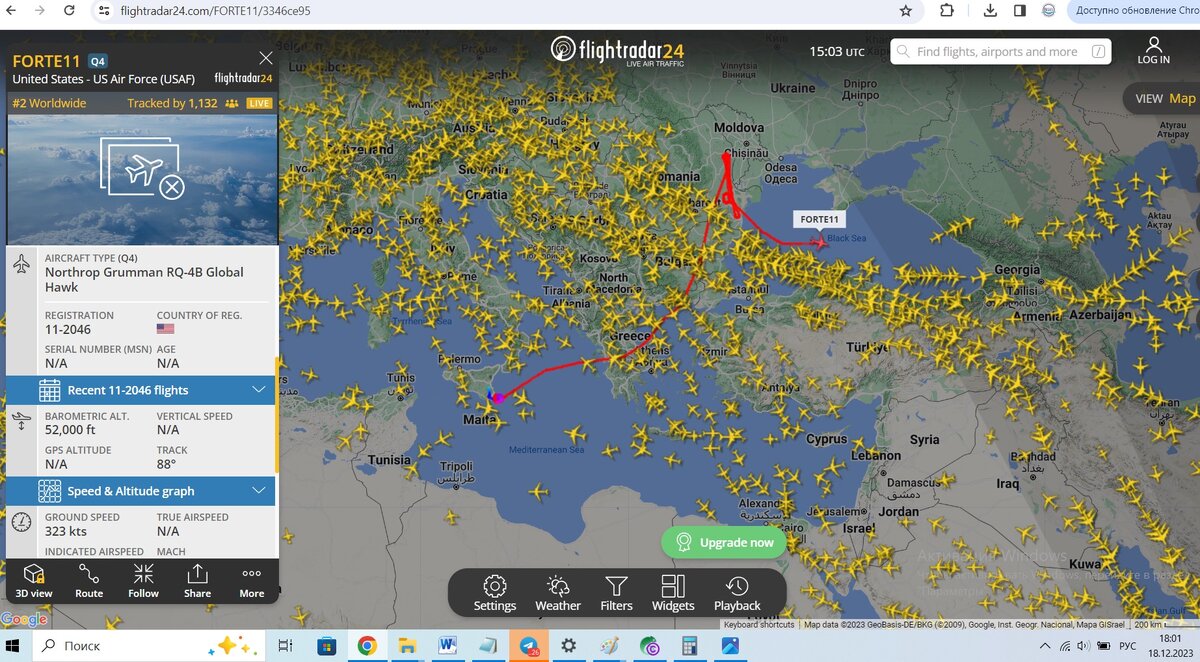Click the Log In user icon
Screen dimensions: 1200x662
click(1153, 51)
